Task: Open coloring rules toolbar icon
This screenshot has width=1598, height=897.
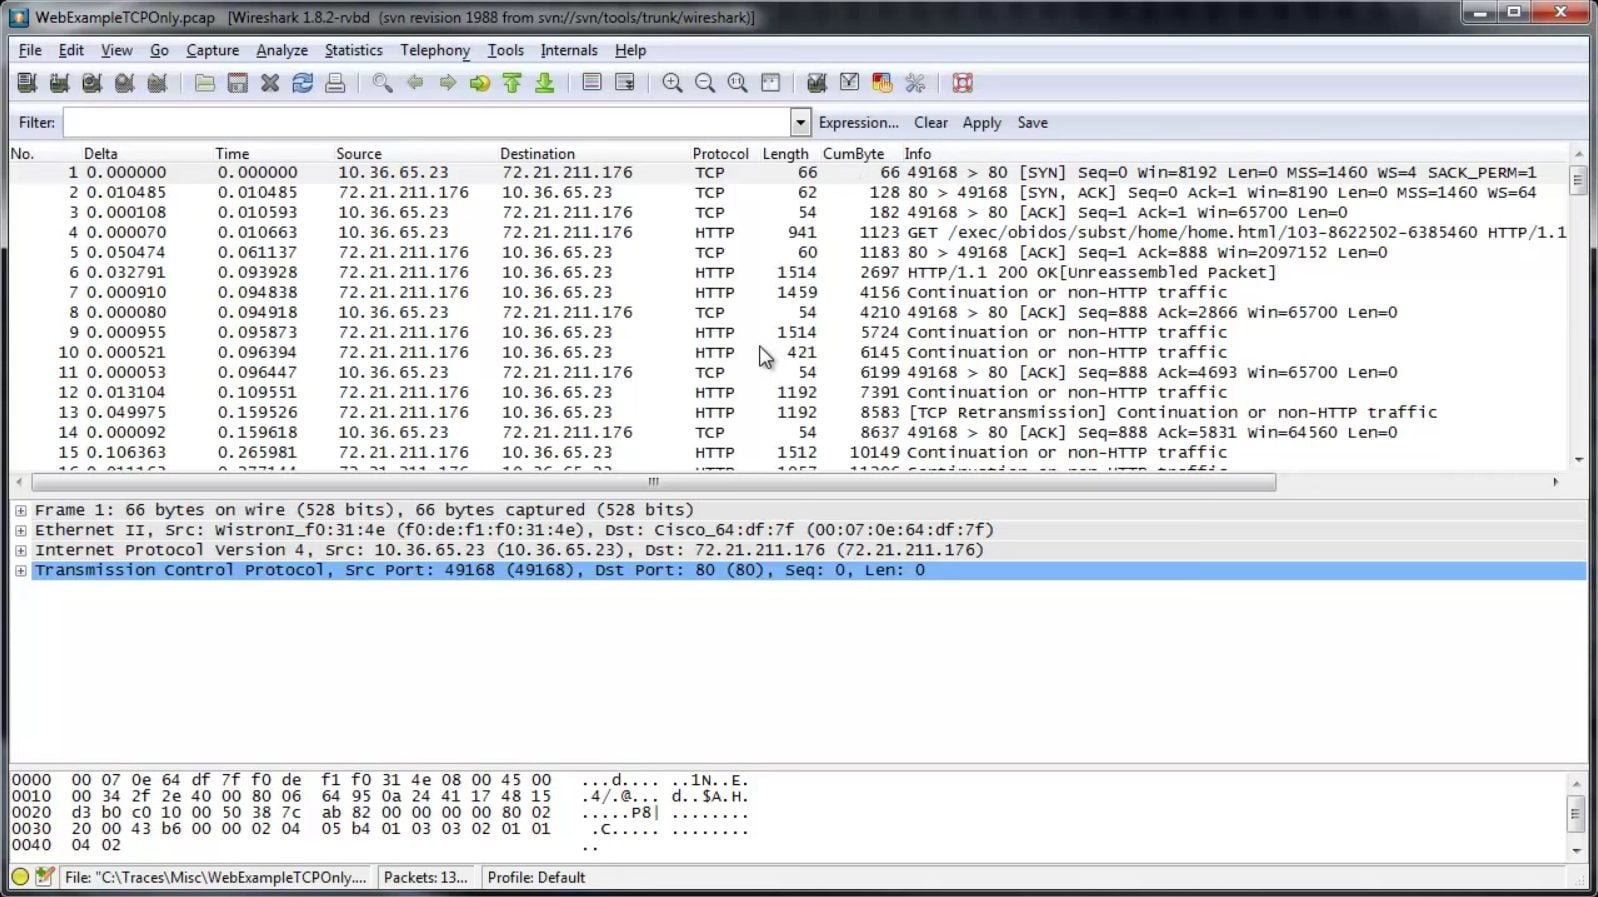Action: pyautogui.click(x=882, y=83)
